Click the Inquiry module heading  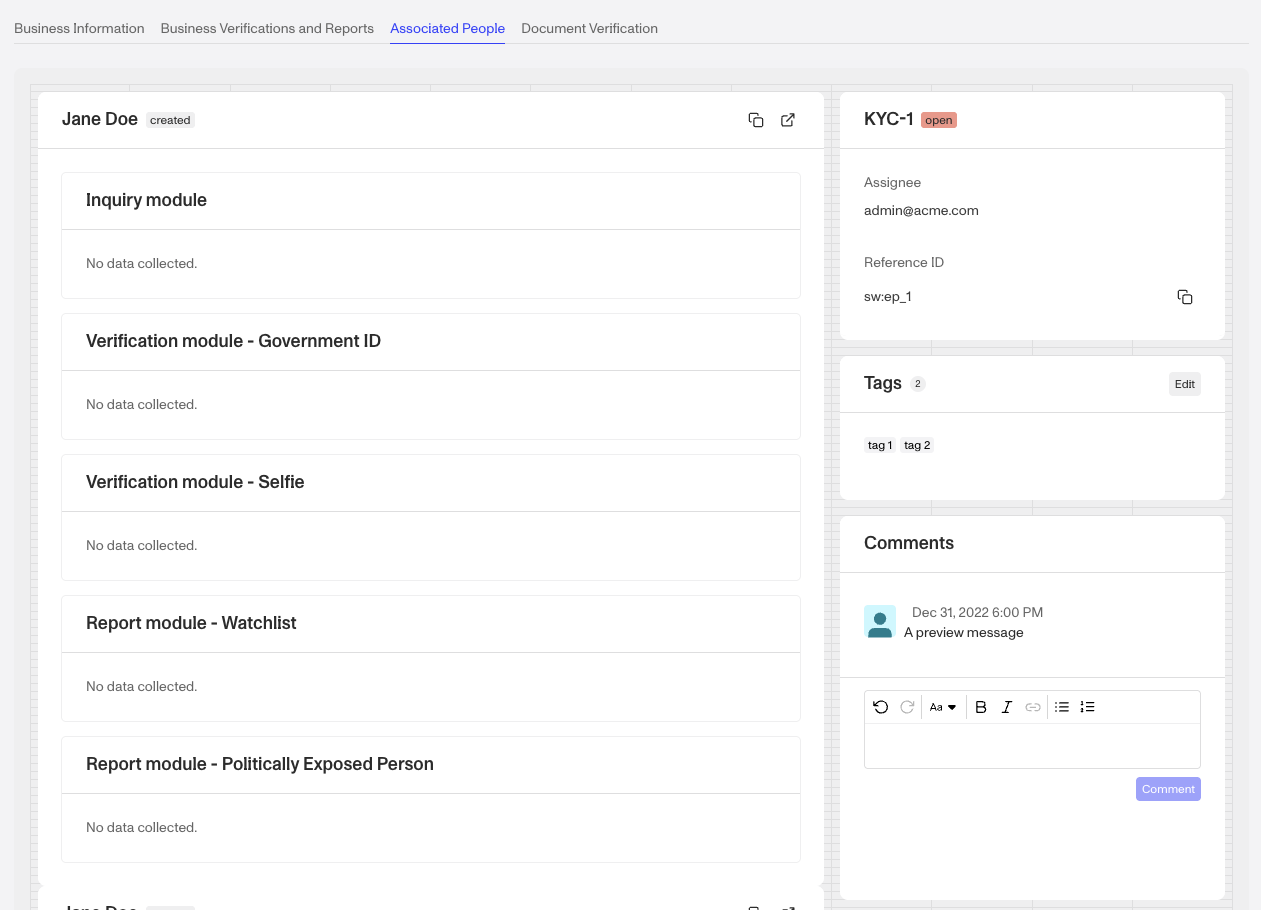146,200
